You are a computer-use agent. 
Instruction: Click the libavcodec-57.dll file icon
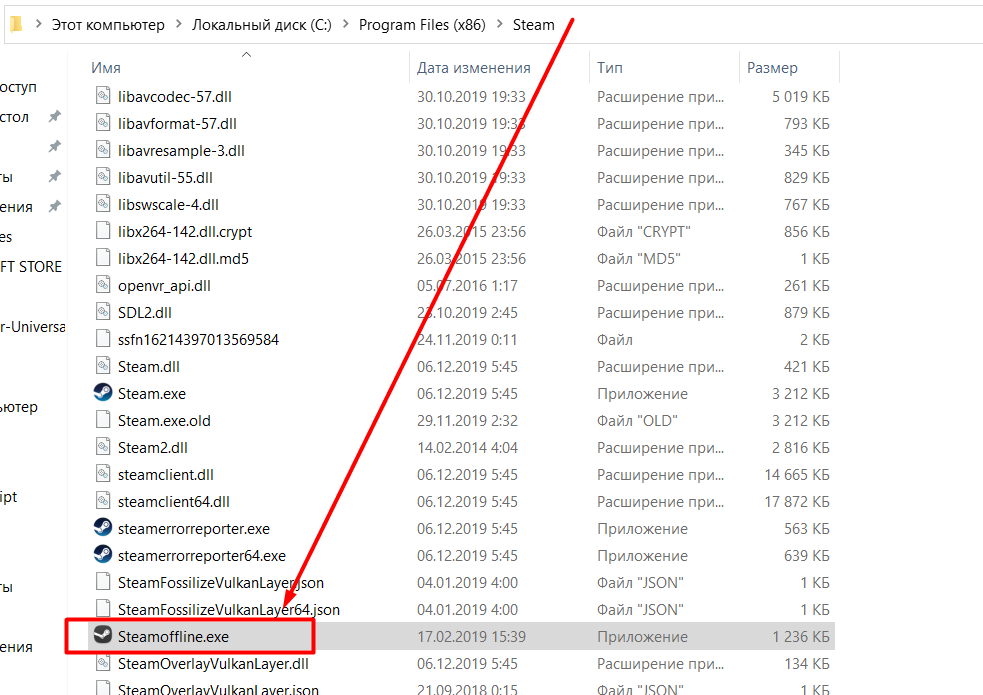[x=102, y=96]
